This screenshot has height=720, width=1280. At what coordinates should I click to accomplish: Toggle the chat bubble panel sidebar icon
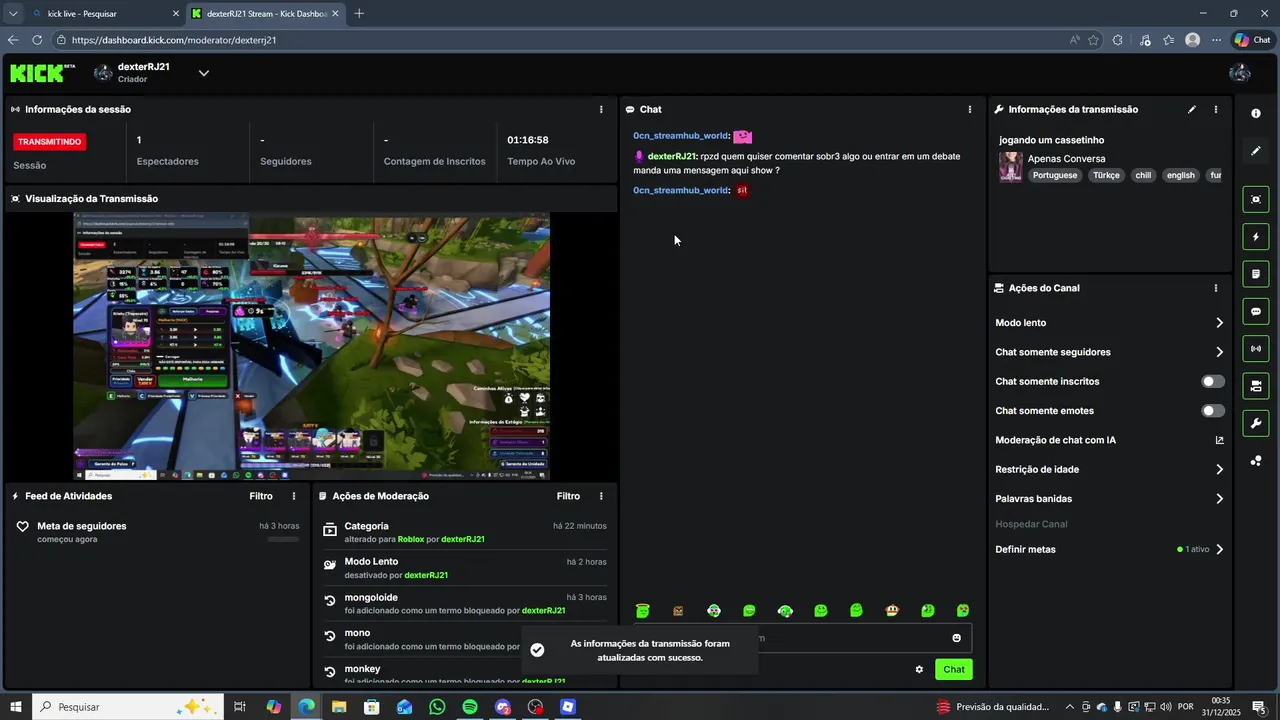tap(1256, 311)
